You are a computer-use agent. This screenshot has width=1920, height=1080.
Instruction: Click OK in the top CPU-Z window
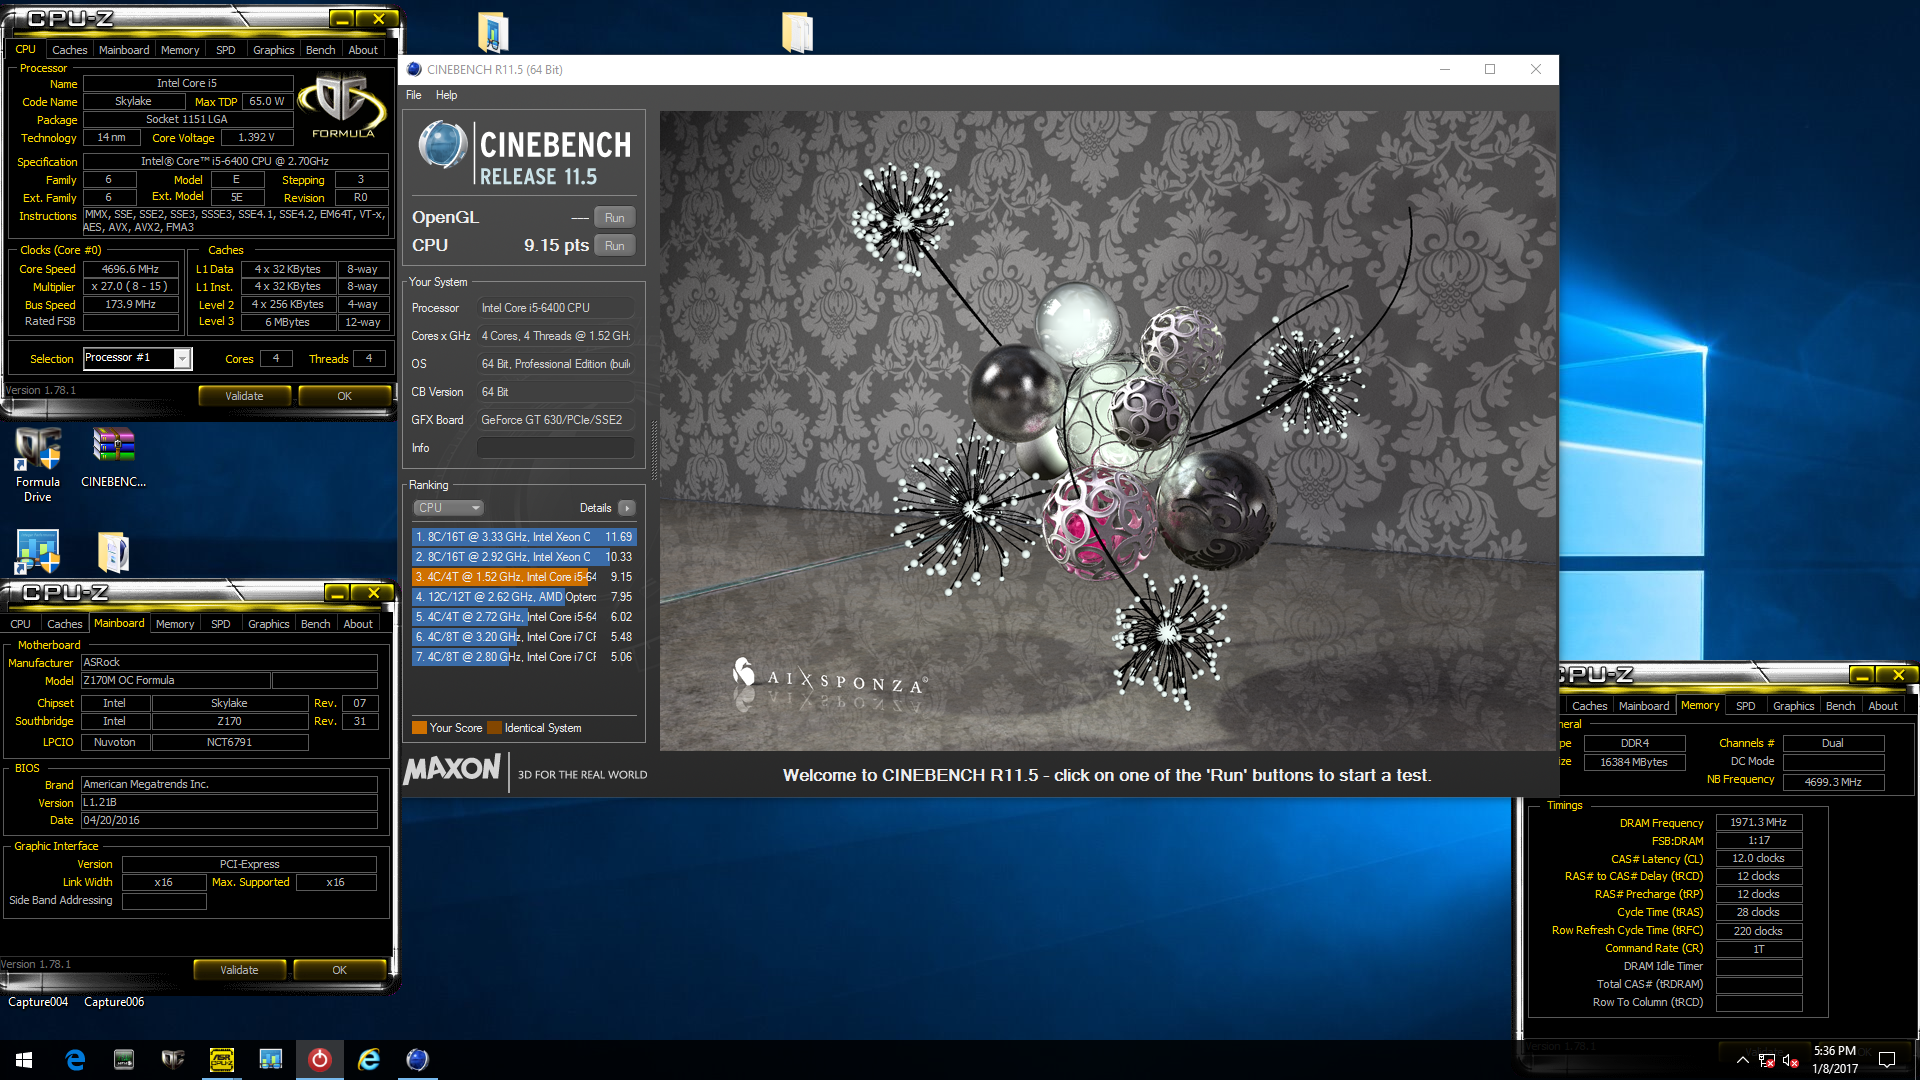[x=344, y=396]
